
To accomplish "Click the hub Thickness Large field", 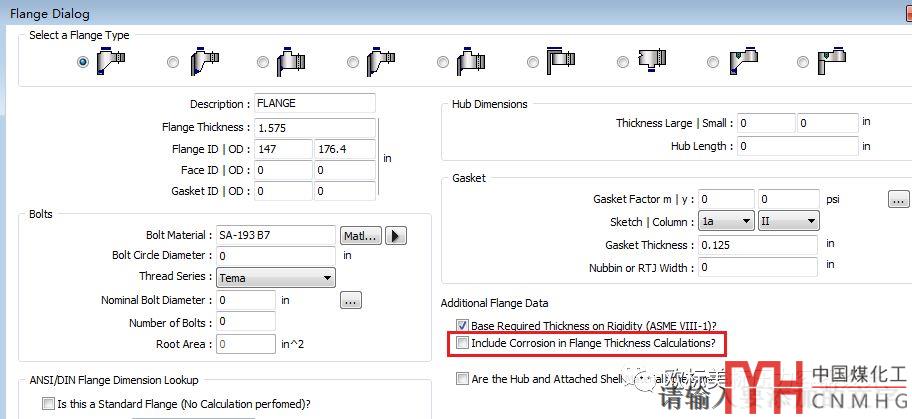I will (766, 123).
